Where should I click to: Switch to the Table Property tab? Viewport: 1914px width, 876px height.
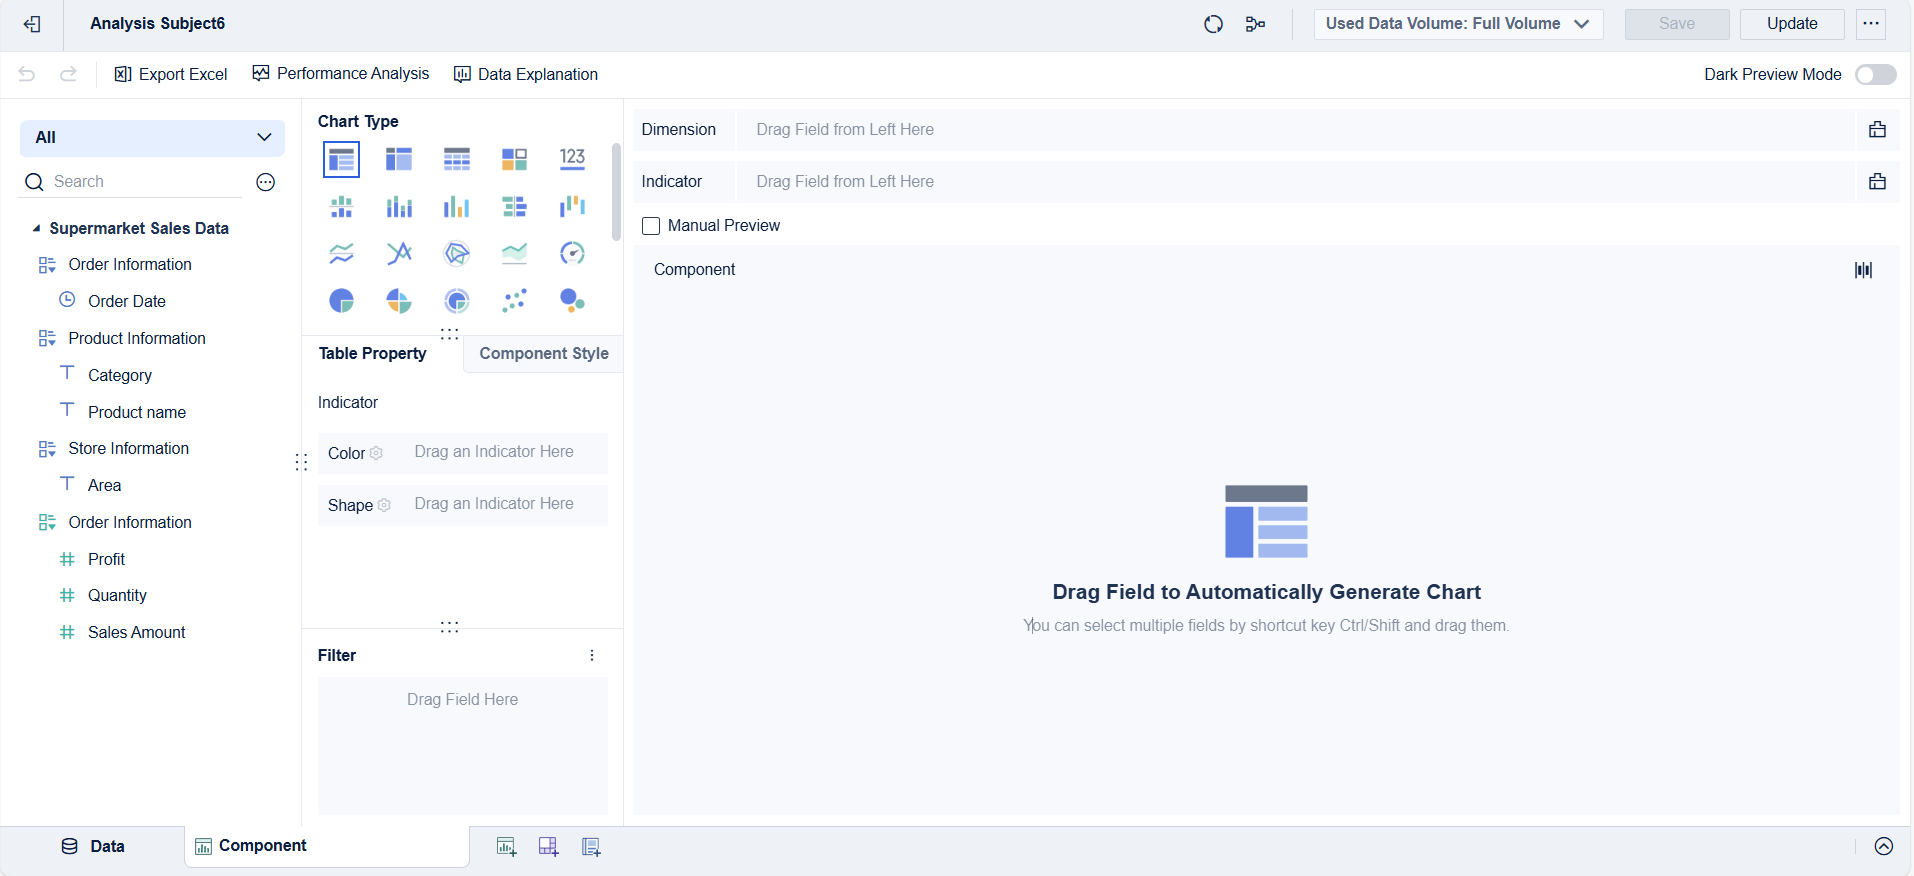click(x=372, y=354)
